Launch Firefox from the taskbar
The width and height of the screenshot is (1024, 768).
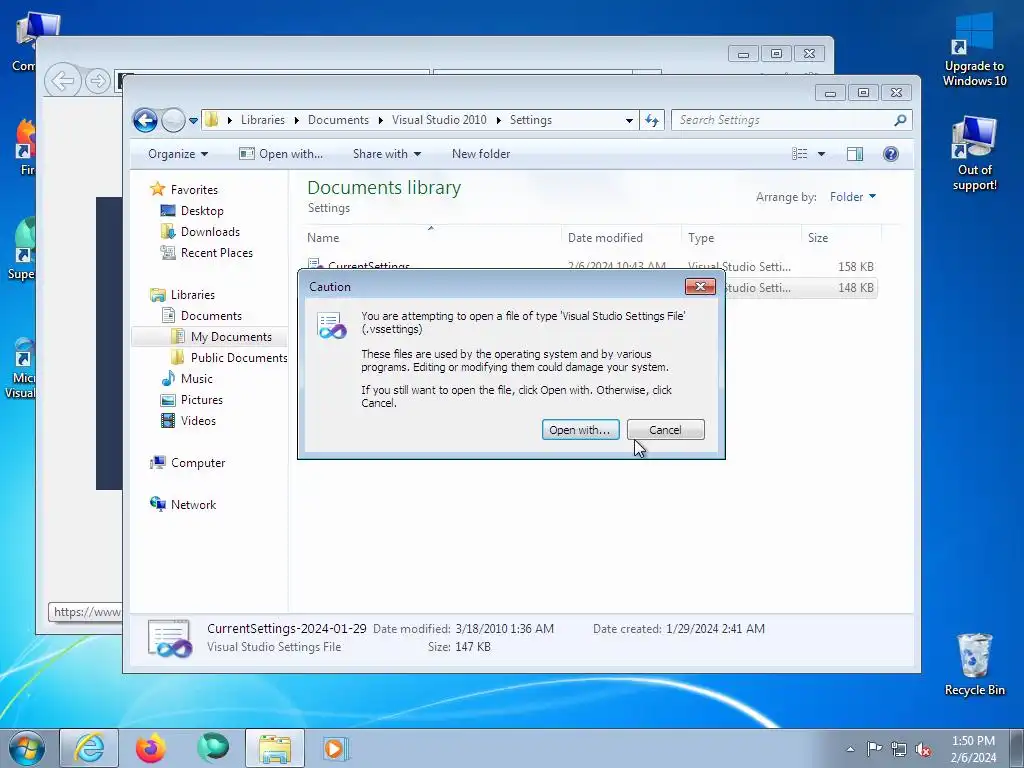click(150, 748)
